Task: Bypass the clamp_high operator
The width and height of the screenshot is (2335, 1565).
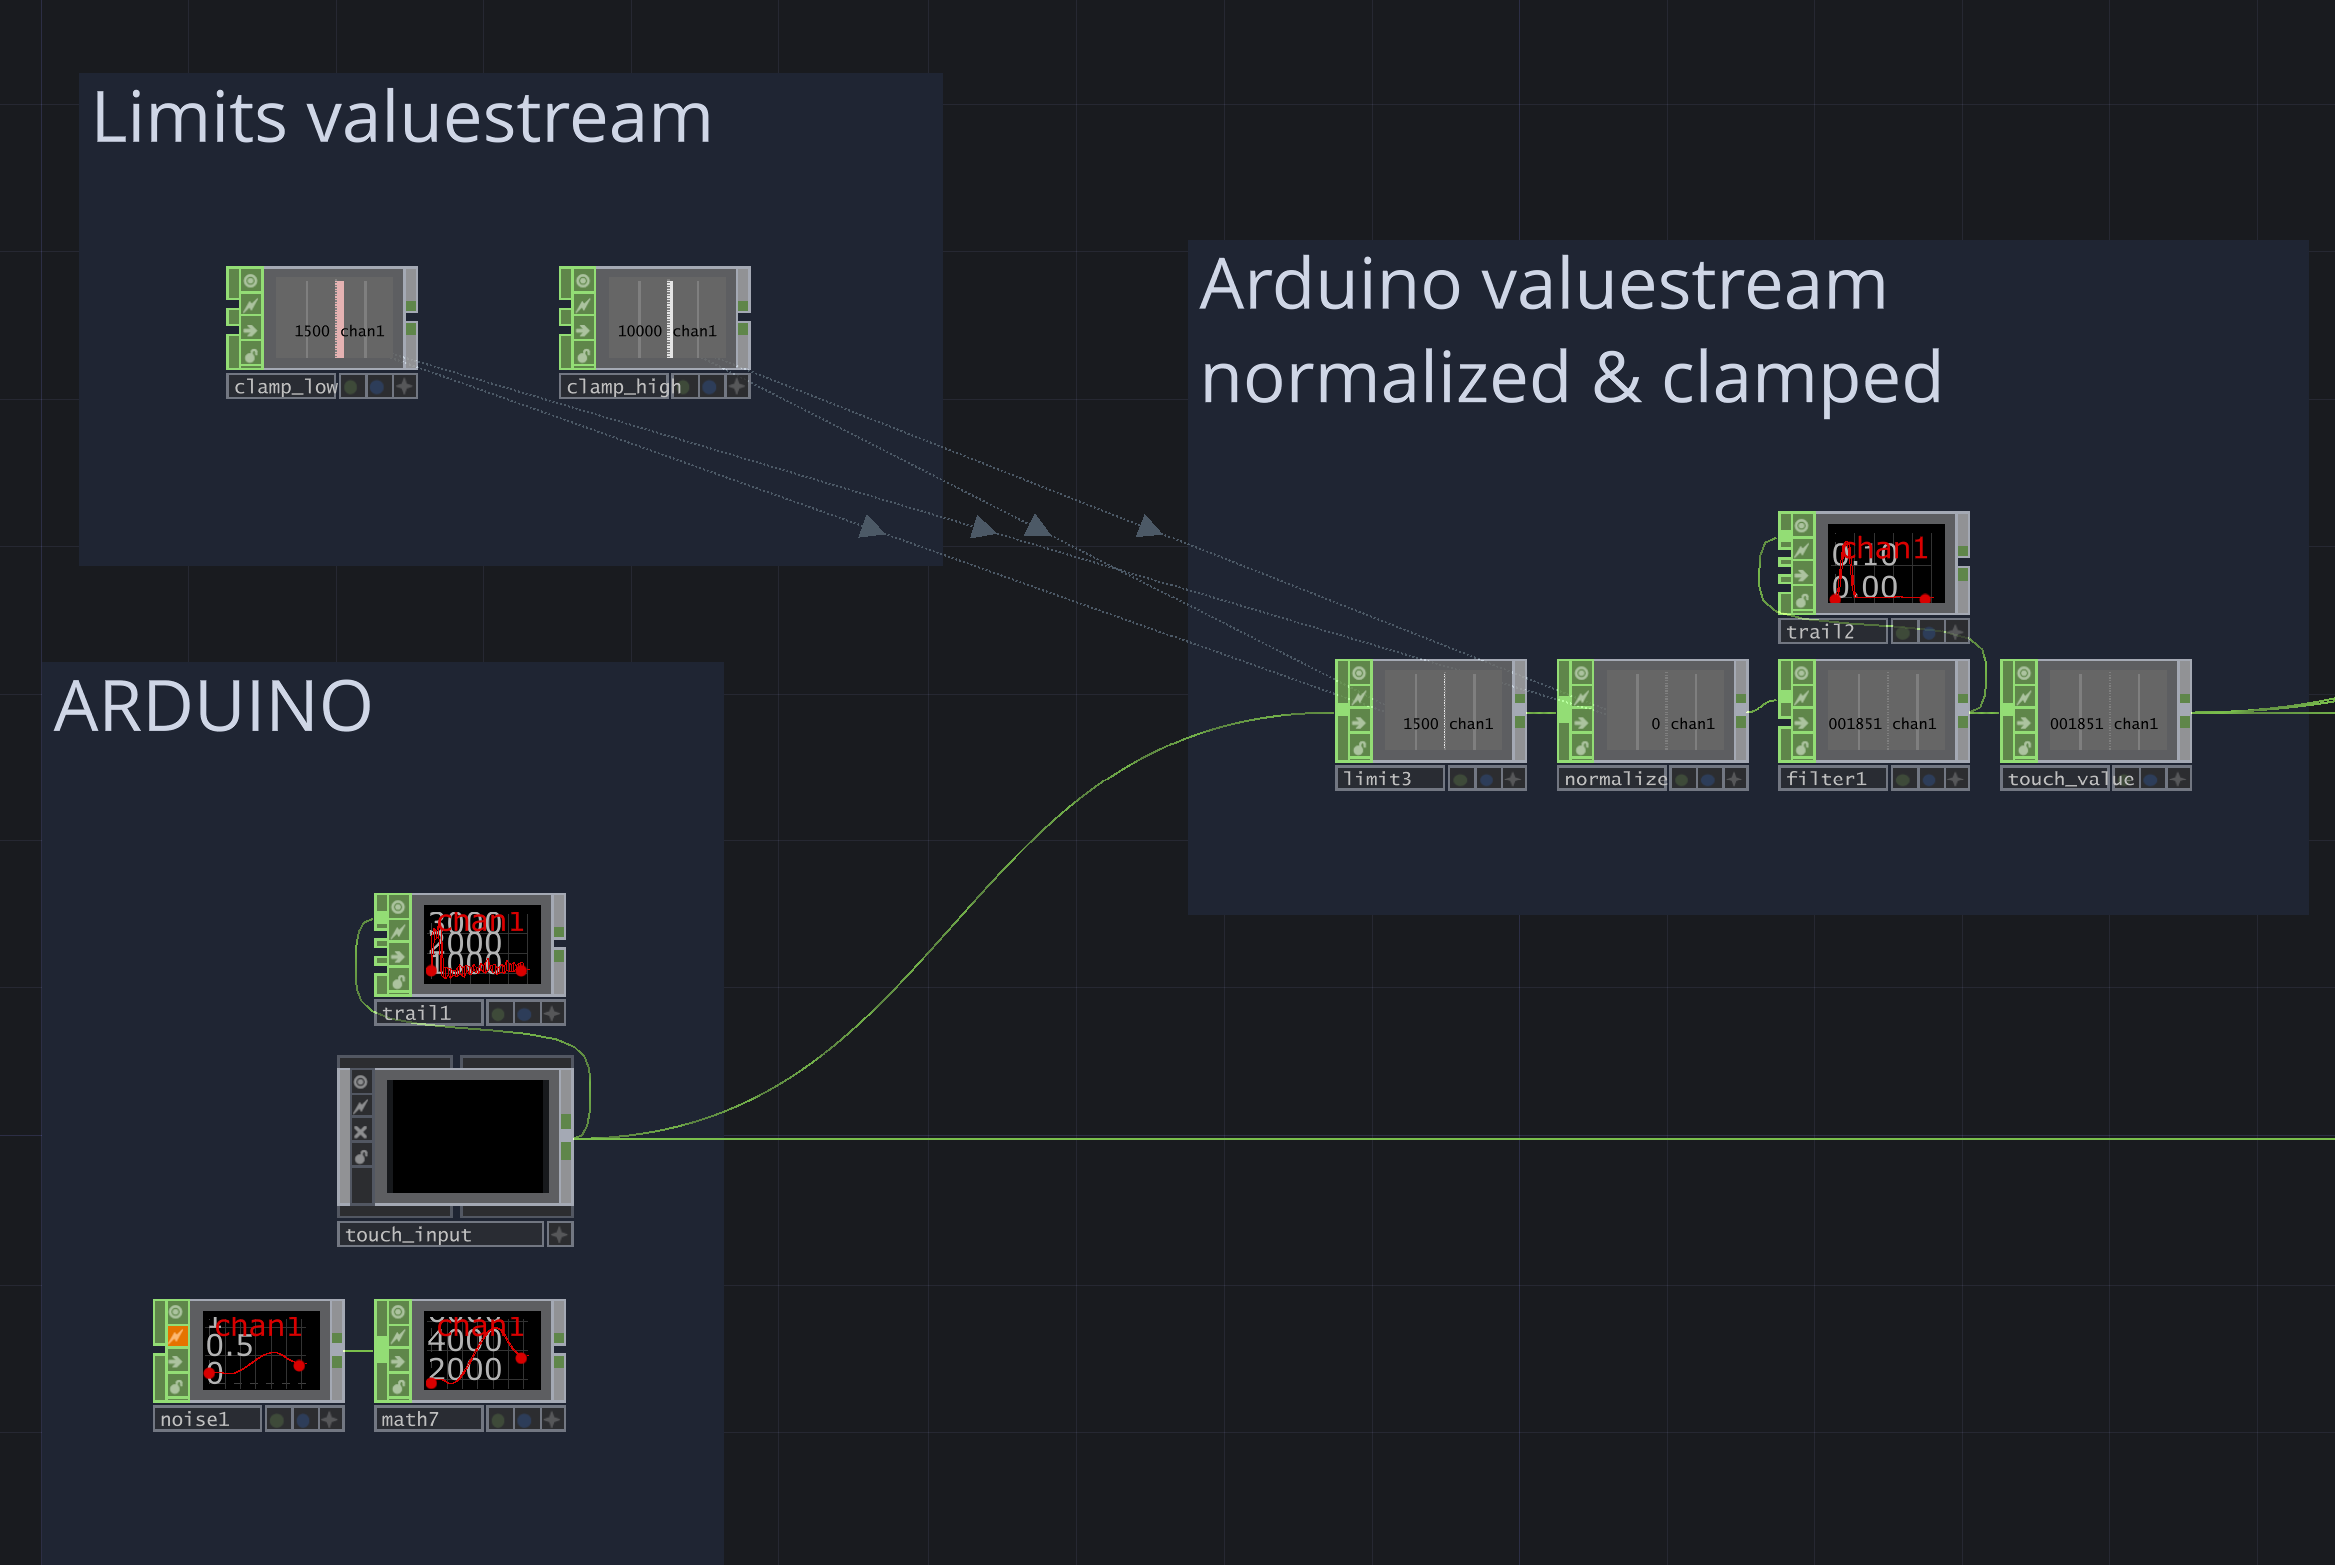Action: [583, 330]
